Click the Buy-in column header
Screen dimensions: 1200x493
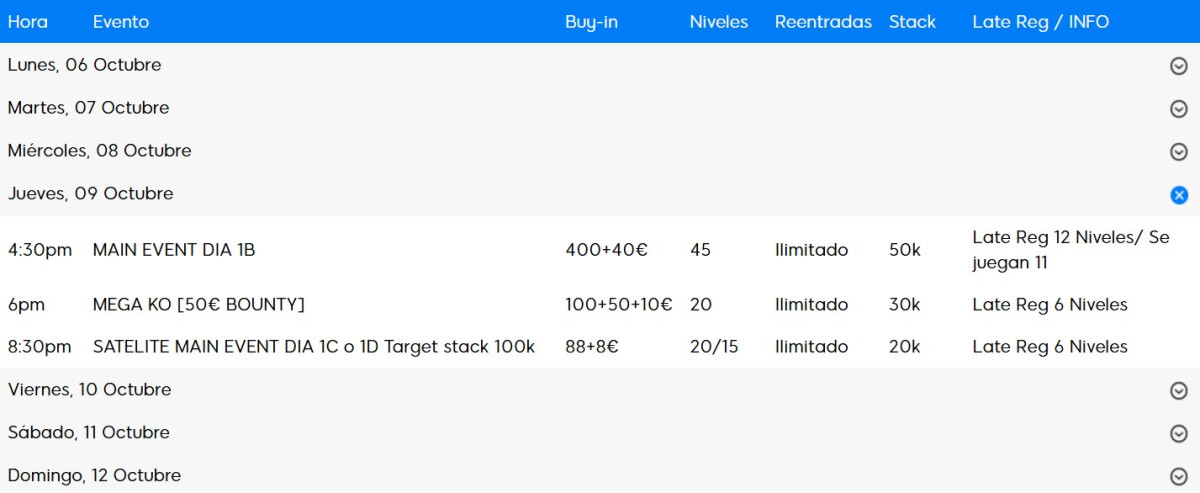(x=591, y=22)
